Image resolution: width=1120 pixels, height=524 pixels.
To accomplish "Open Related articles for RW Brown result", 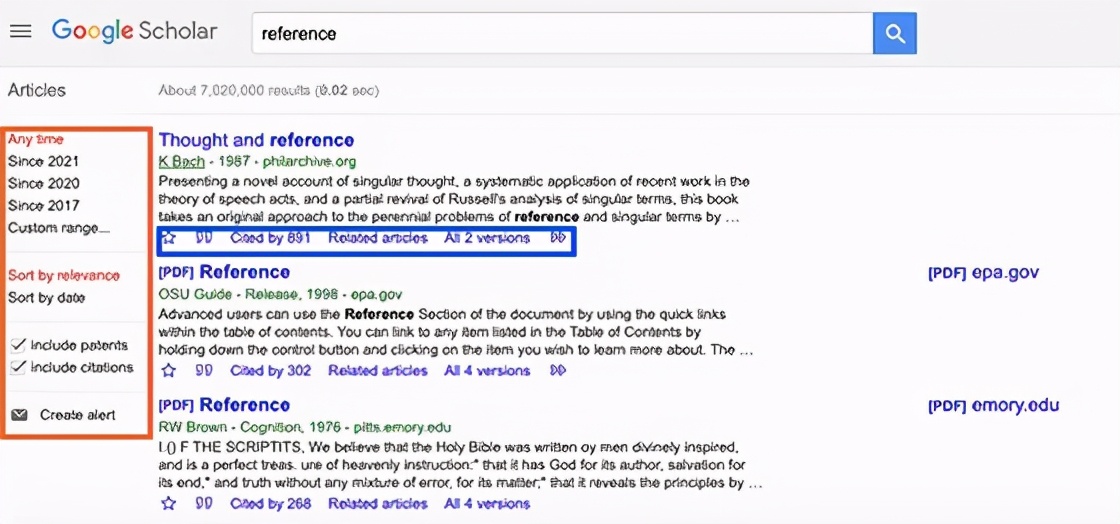I will point(378,503).
